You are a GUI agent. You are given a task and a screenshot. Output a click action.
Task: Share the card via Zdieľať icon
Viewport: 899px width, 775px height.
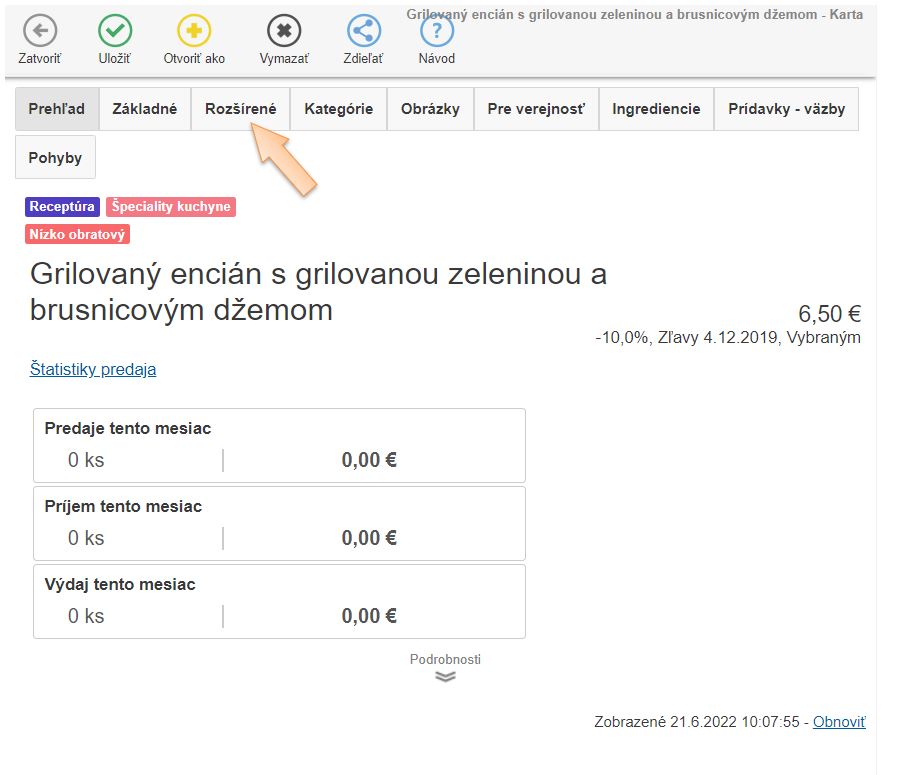click(x=364, y=31)
